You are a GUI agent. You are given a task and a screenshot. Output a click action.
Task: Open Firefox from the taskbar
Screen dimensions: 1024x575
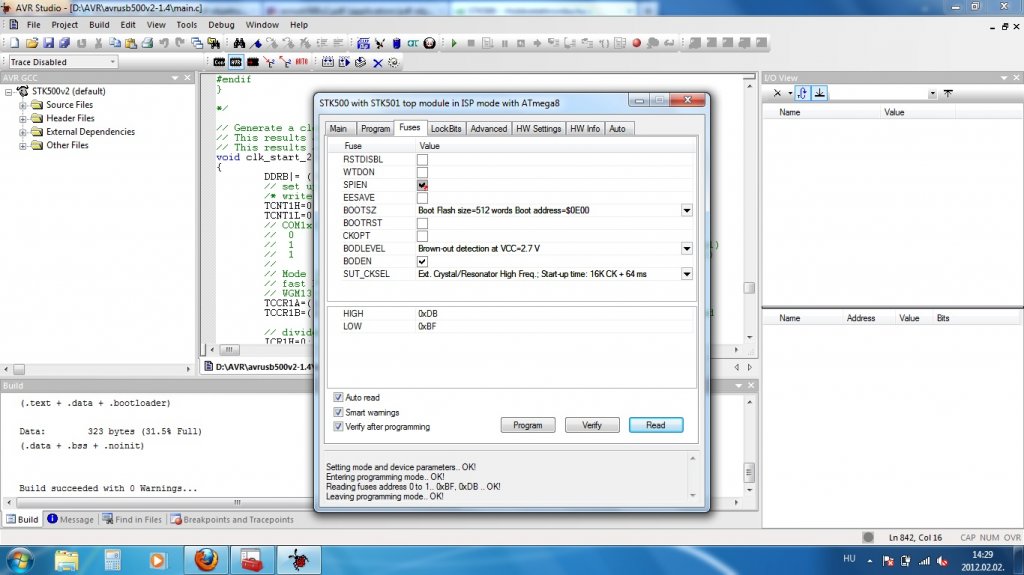click(206, 560)
